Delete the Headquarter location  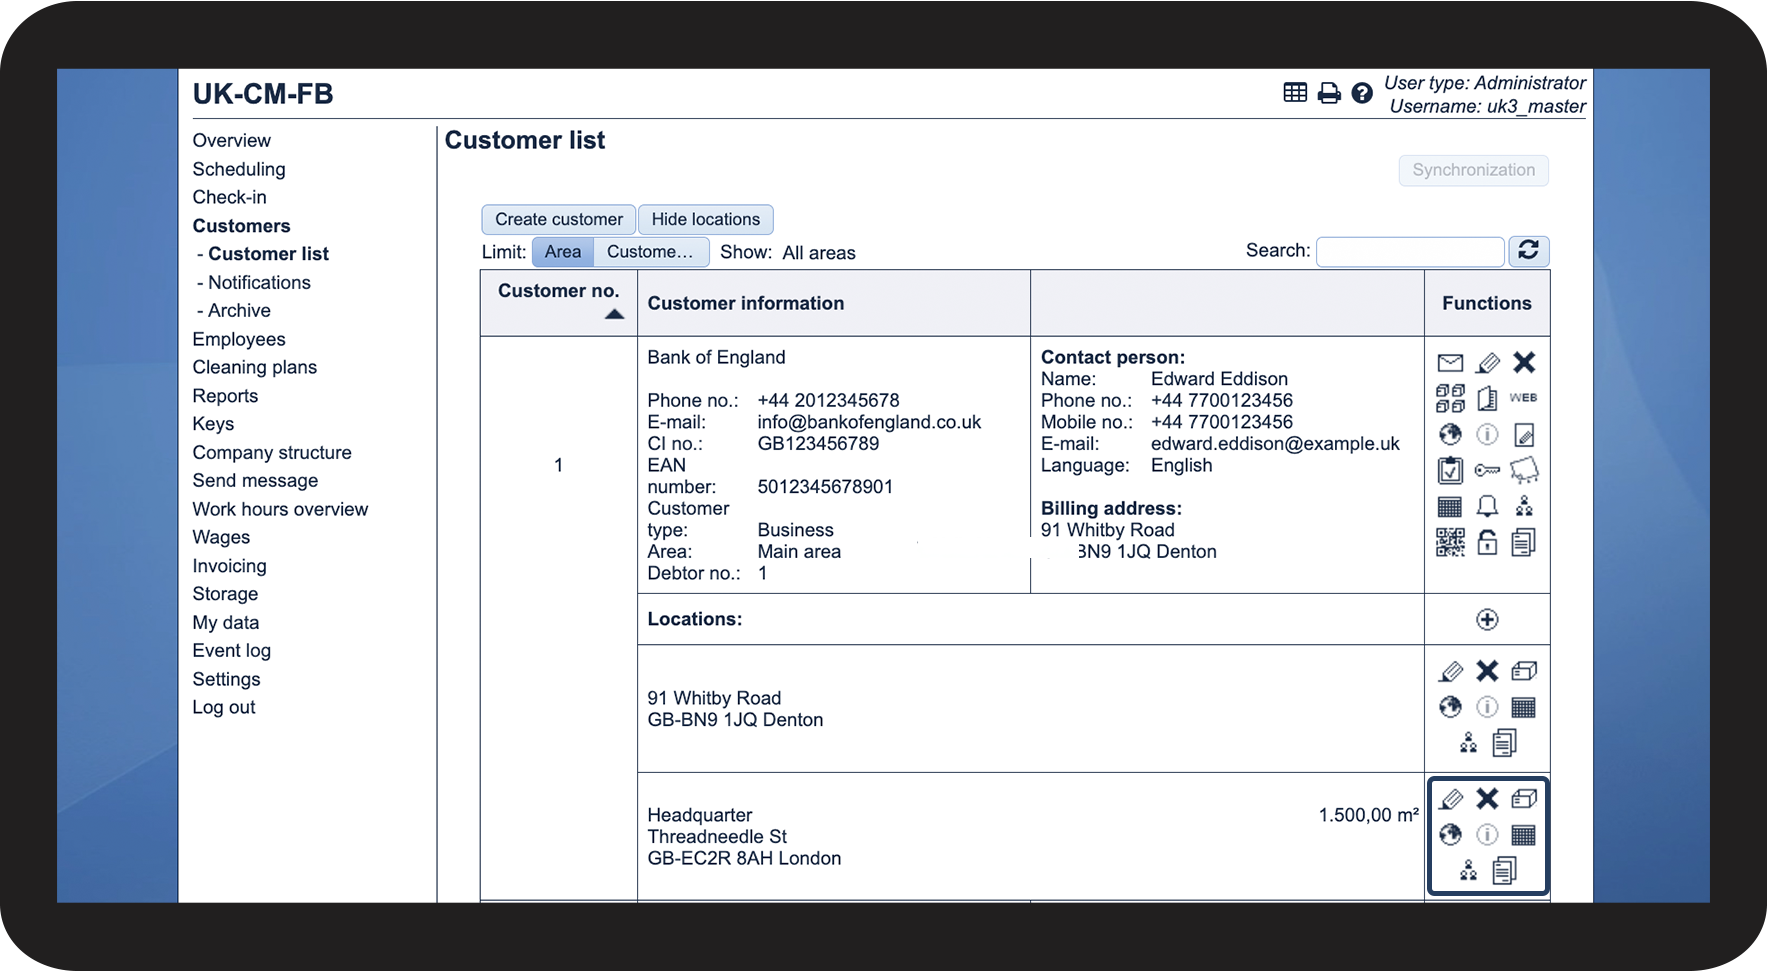1487,798
